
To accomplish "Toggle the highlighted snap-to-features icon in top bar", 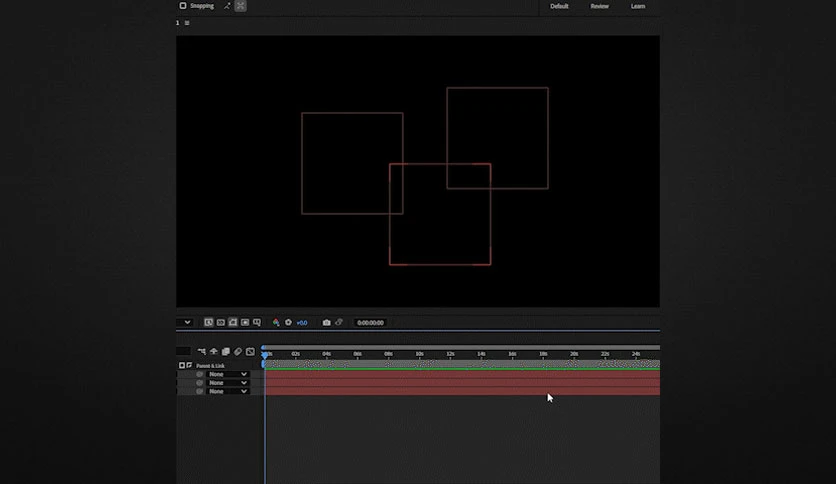I will (240, 6).
